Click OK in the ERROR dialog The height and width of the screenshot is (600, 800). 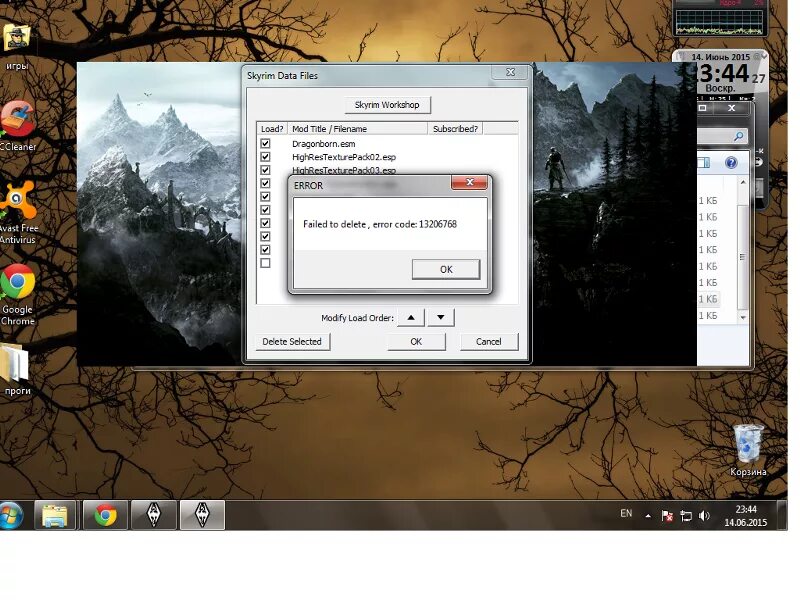(x=446, y=269)
